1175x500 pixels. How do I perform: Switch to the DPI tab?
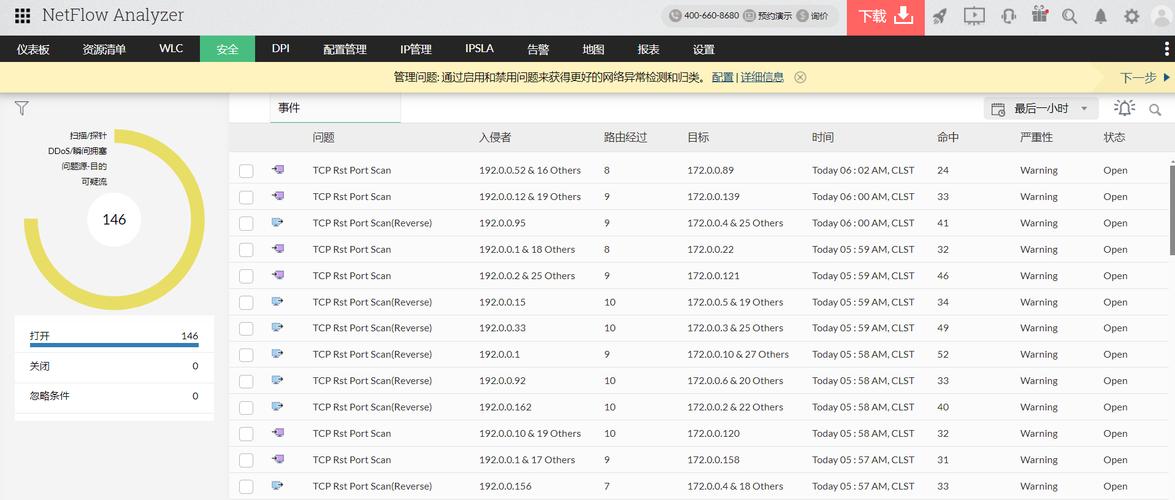click(280, 48)
